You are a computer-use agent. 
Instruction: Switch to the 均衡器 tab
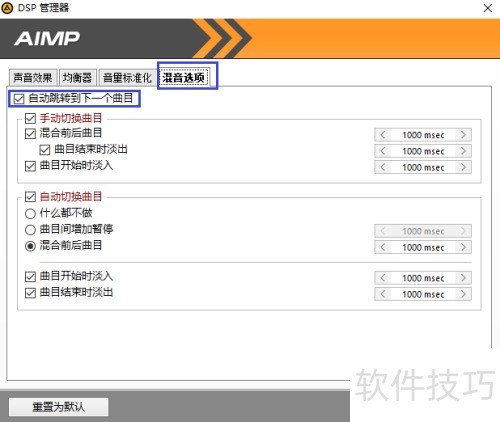(x=77, y=78)
